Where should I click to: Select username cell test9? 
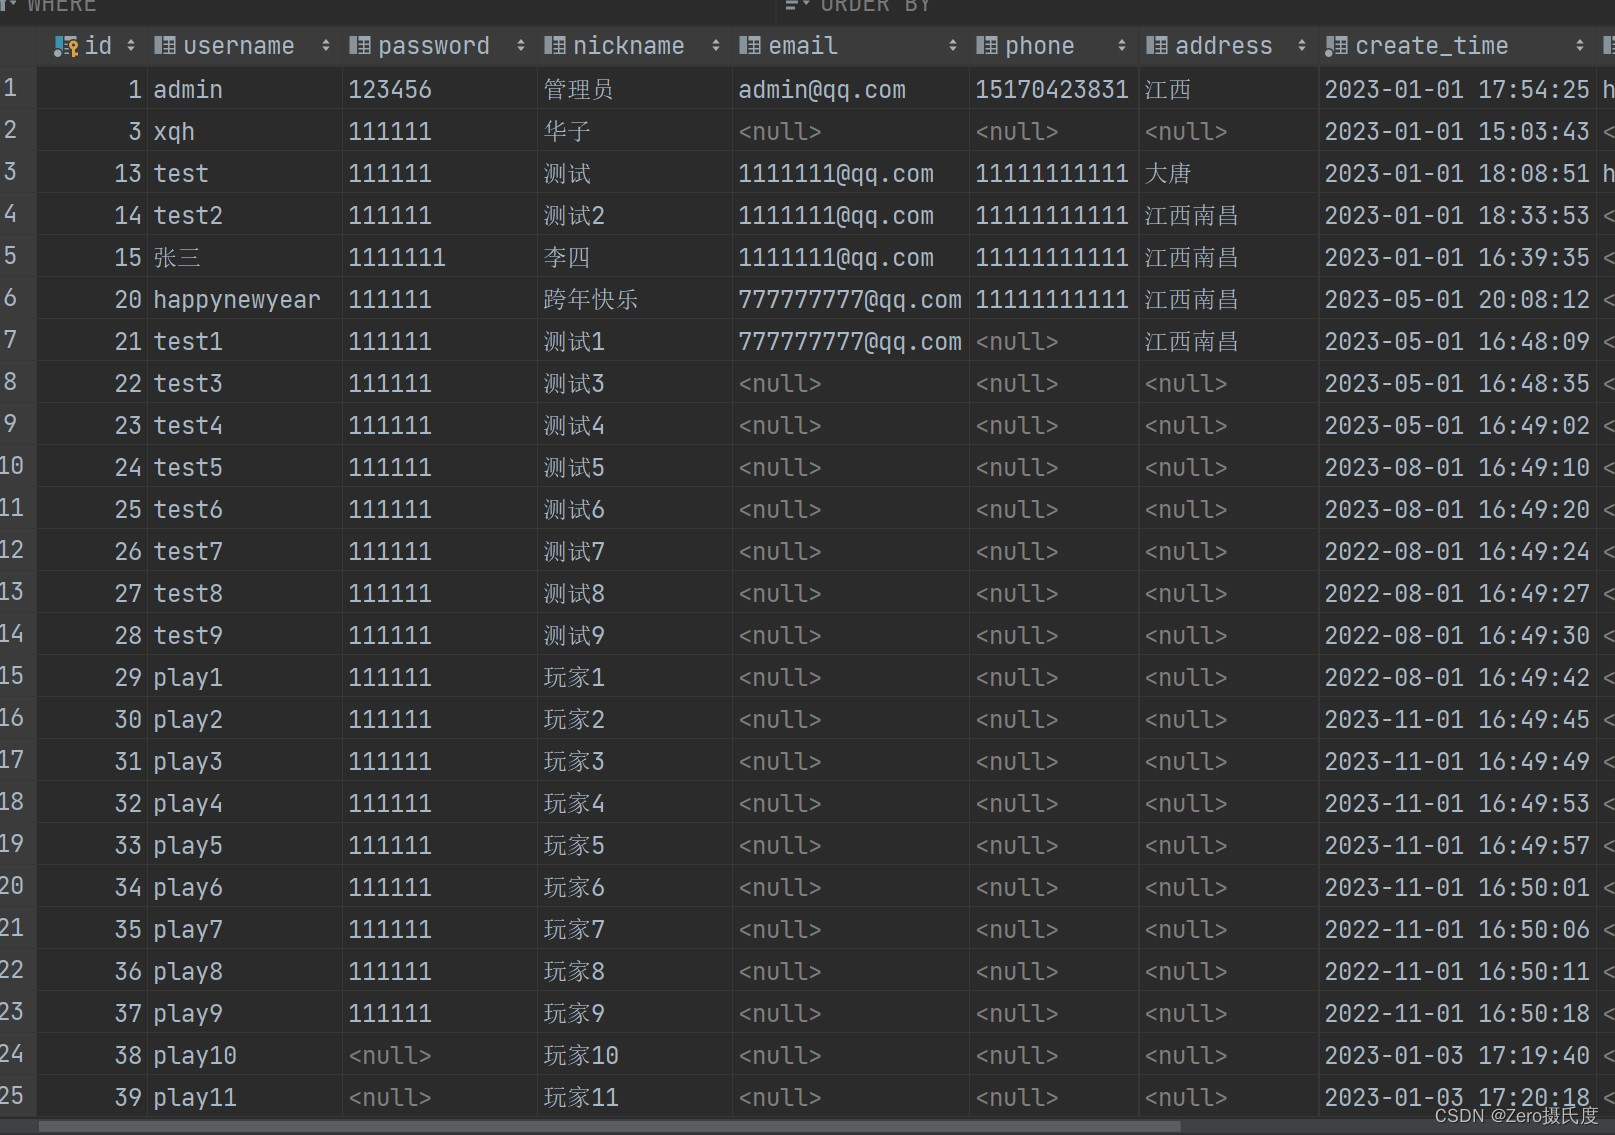point(243,636)
